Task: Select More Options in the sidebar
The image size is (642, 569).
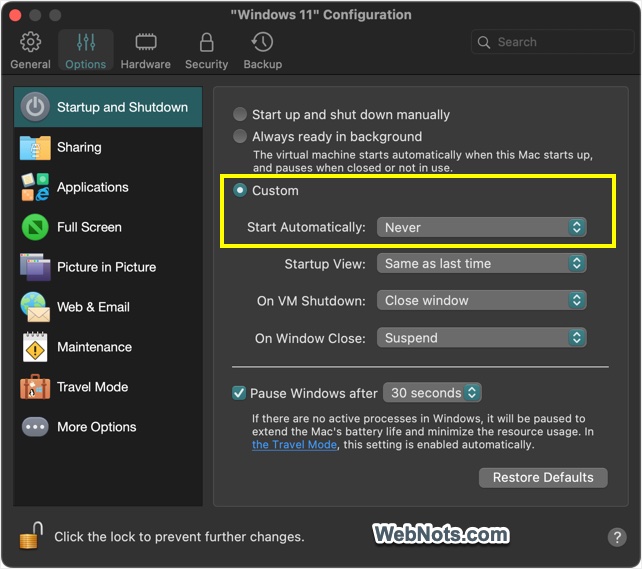Action: pos(108,427)
